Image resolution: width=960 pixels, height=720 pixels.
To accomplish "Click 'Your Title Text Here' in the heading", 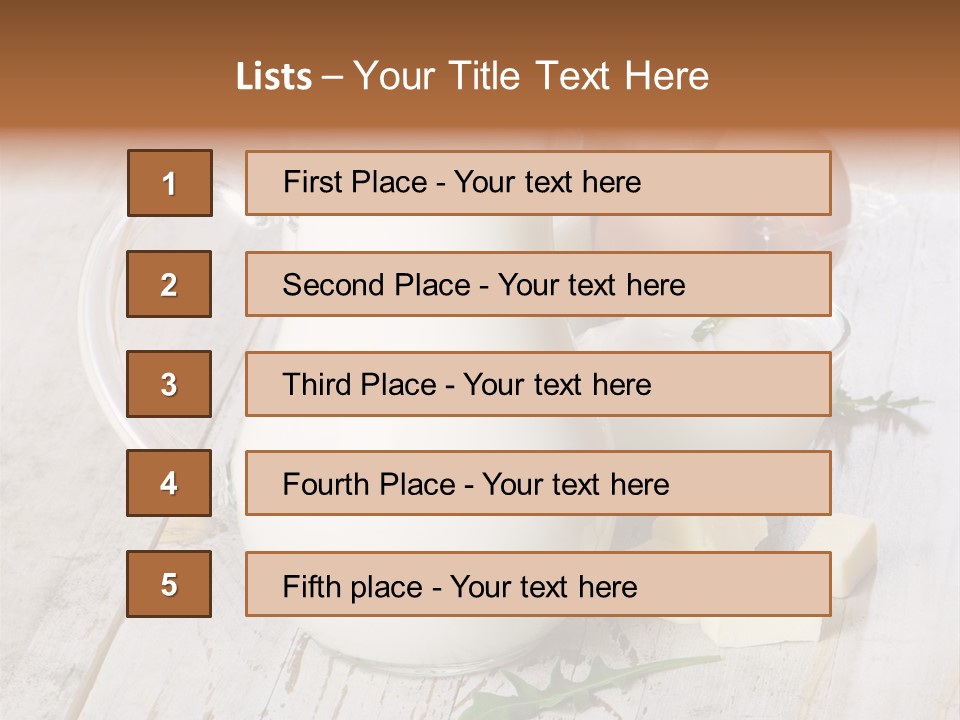I will (x=531, y=76).
